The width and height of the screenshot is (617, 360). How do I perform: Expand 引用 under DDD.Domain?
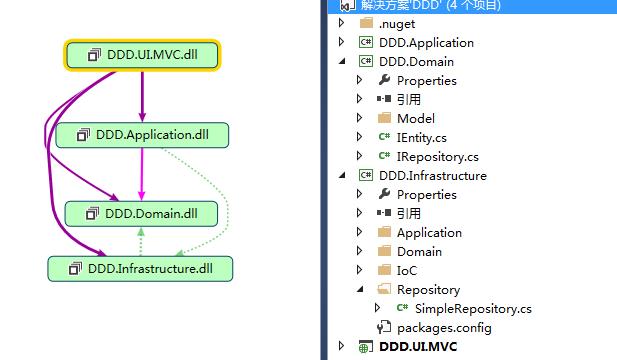tap(359, 98)
